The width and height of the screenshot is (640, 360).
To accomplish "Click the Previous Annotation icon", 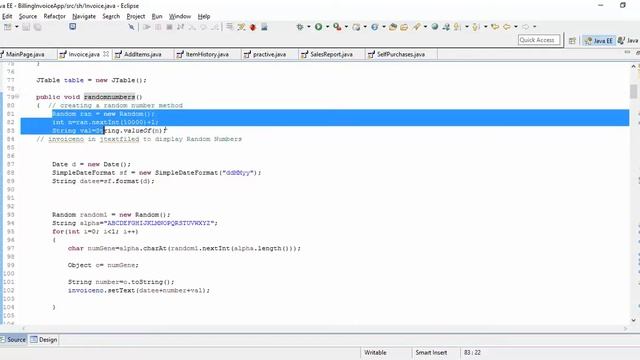I will (x=457, y=27).
